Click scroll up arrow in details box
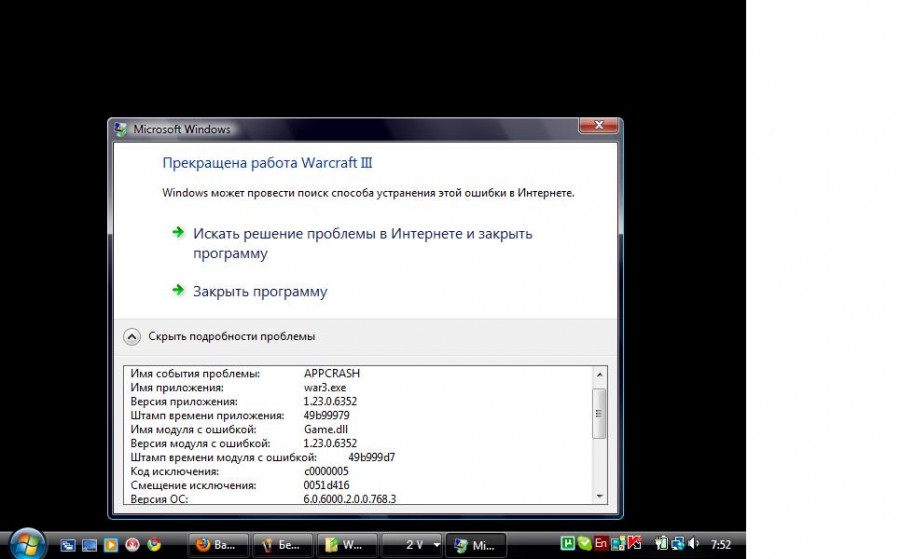This screenshot has height=559, width=900. pyautogui.click(x=599, y=374)
